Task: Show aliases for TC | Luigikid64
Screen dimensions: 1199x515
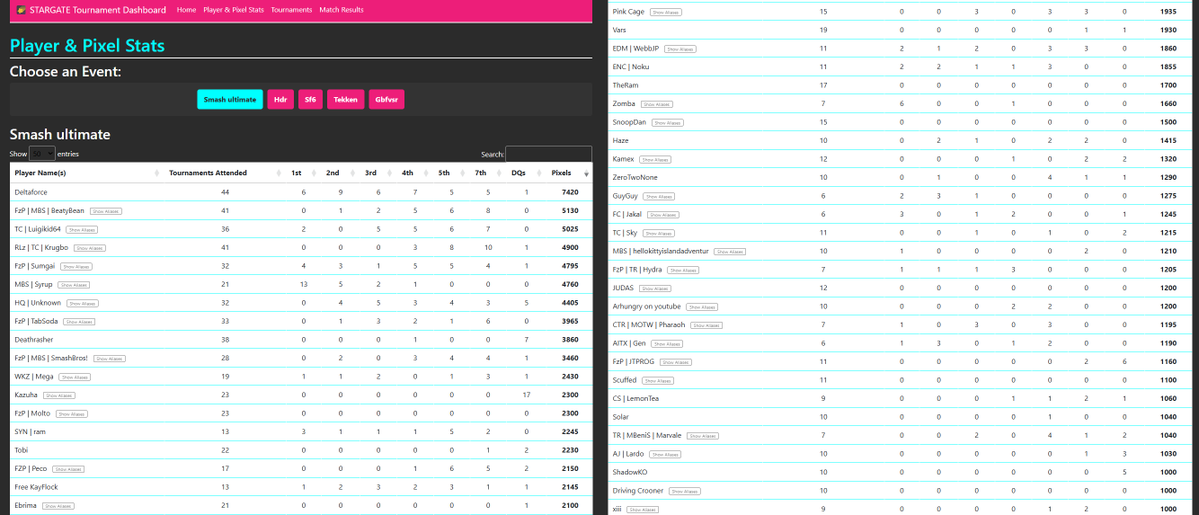Action: (82, 230)
